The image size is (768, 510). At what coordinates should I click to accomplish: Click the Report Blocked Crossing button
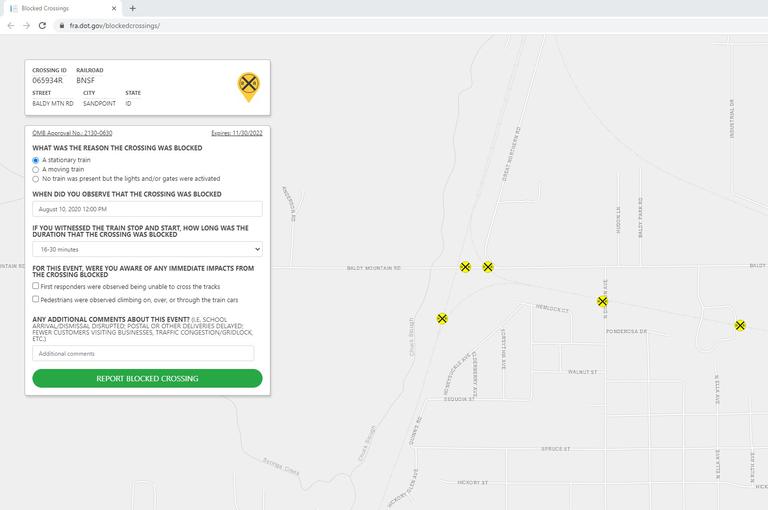[147, 379]
